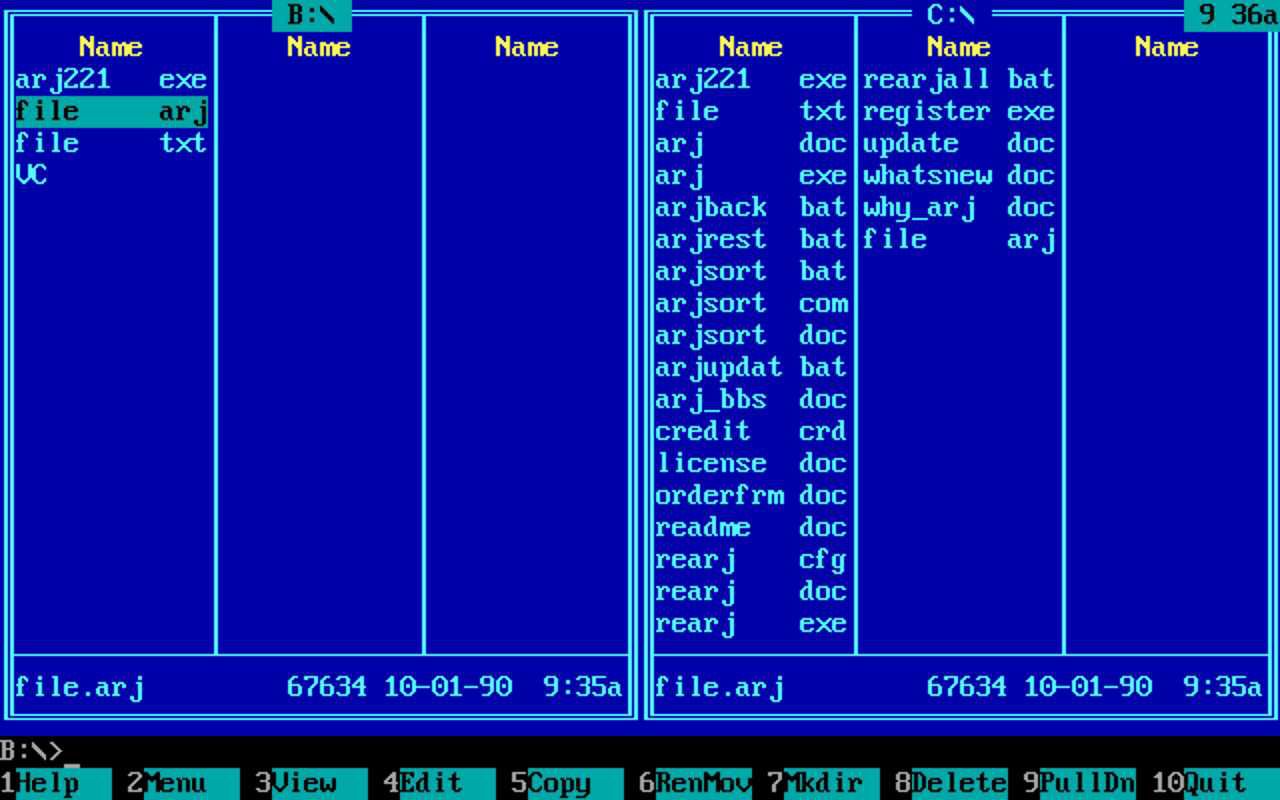Select arjsort com file
Viewport: 1280px width, 800px height.
pyautogui.click(x=751, y=303)
